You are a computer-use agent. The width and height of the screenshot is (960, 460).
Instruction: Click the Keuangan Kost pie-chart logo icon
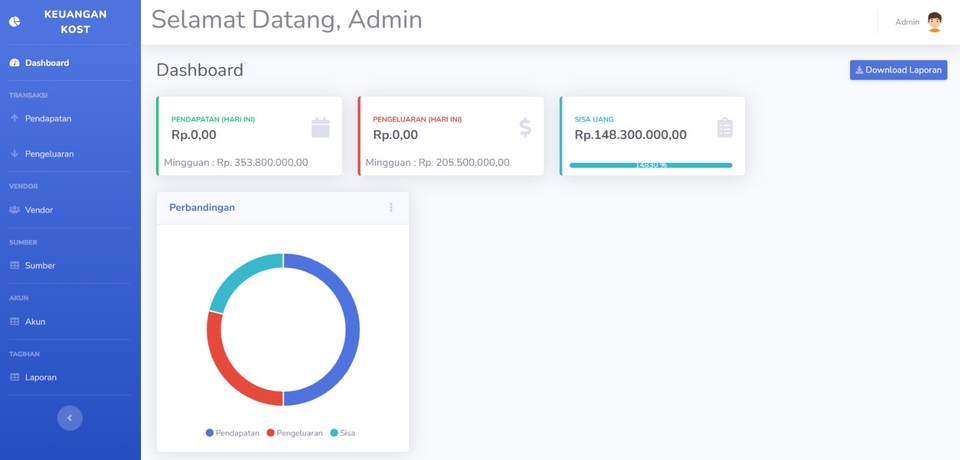click(14, 21)
